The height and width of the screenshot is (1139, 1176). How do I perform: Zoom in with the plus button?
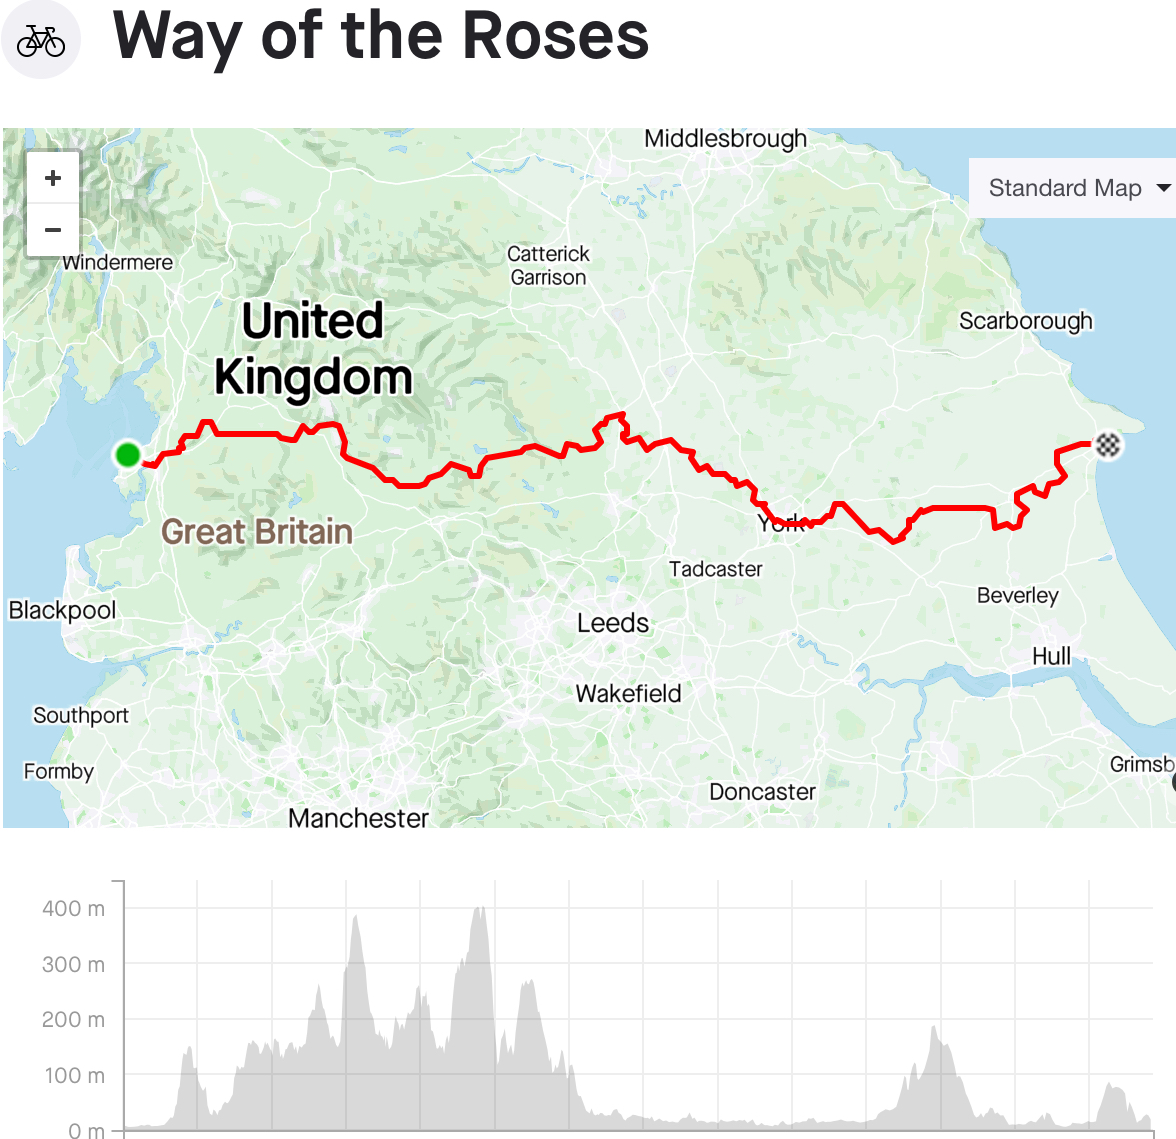tap(52, 178)
